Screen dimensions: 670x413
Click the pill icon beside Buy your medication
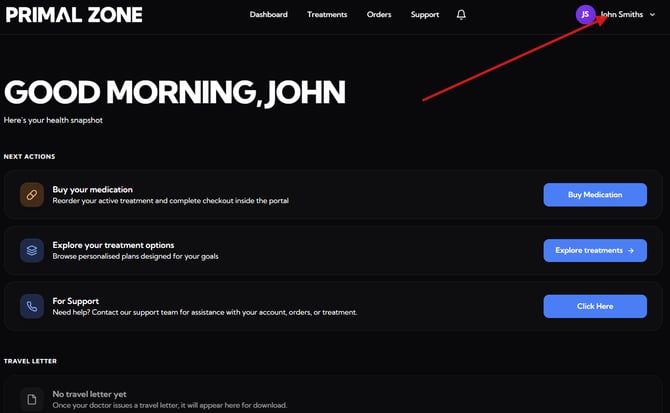(31, 195)
